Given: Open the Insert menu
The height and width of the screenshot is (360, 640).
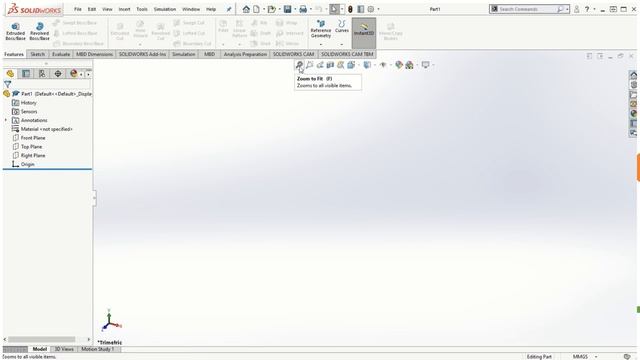Looking at the screenshot, I should pyautogui.click(x=124, y=9).
